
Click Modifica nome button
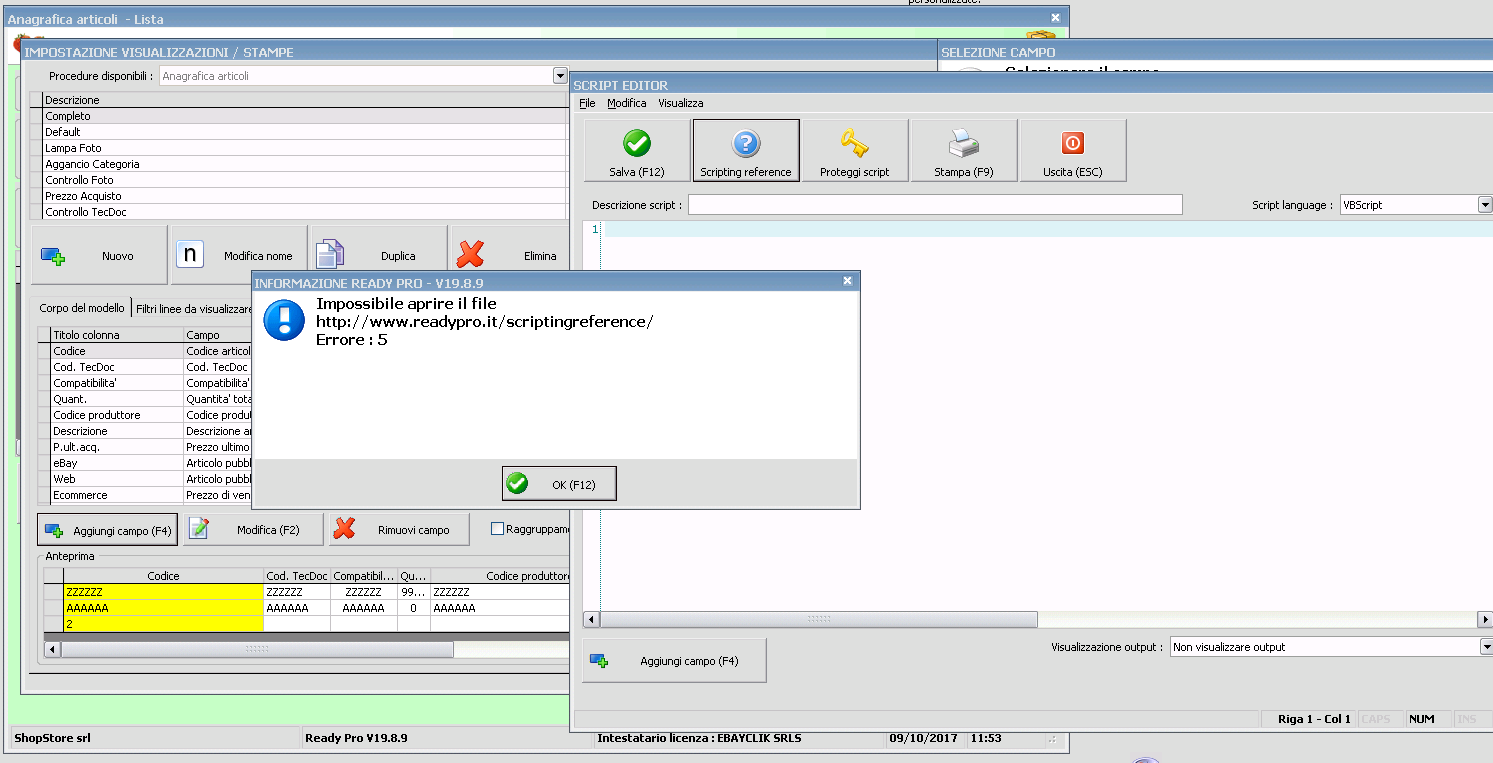240,256
